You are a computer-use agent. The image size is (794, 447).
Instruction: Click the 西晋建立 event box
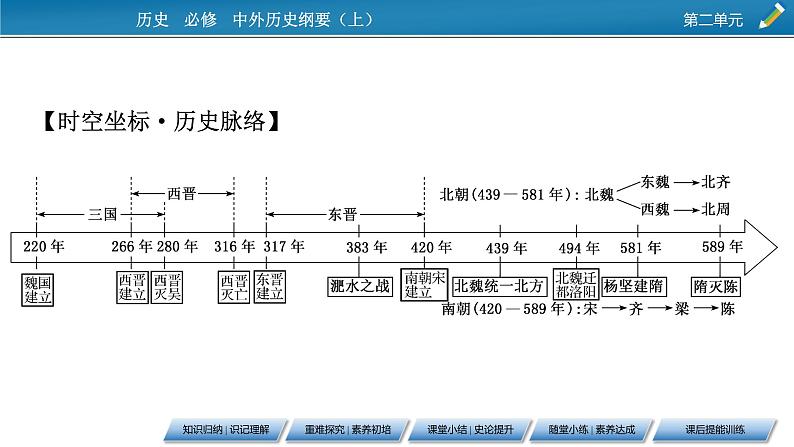(x=132, y=287)
